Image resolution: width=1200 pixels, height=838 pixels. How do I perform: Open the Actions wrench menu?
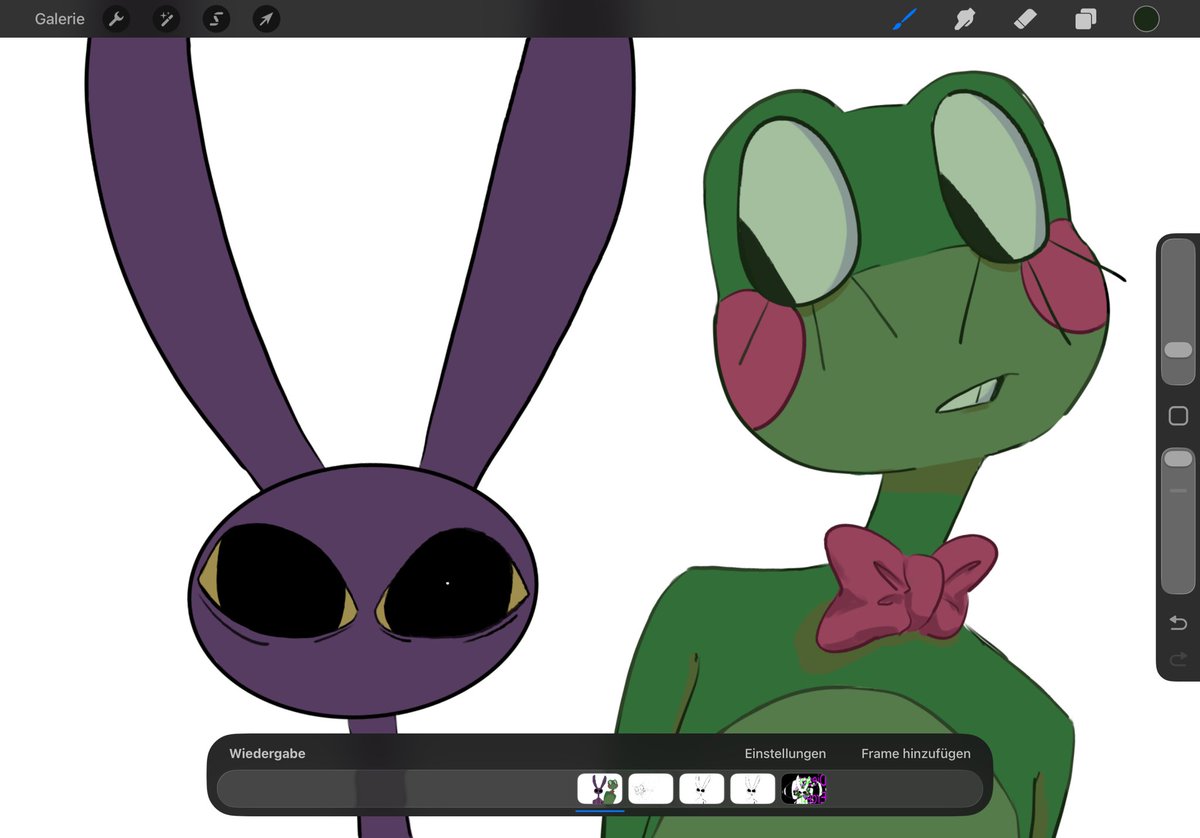coord(116,18)
